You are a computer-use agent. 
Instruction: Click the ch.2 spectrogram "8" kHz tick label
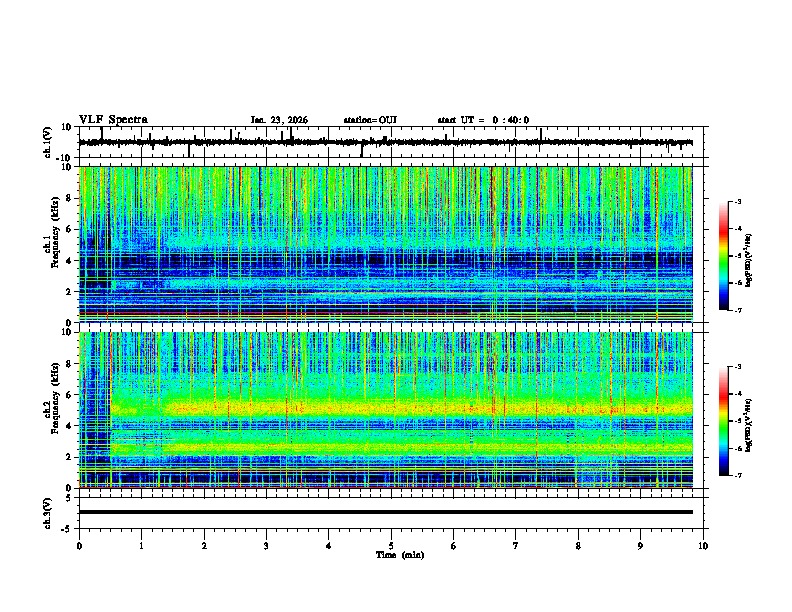(x=69, y=364)
